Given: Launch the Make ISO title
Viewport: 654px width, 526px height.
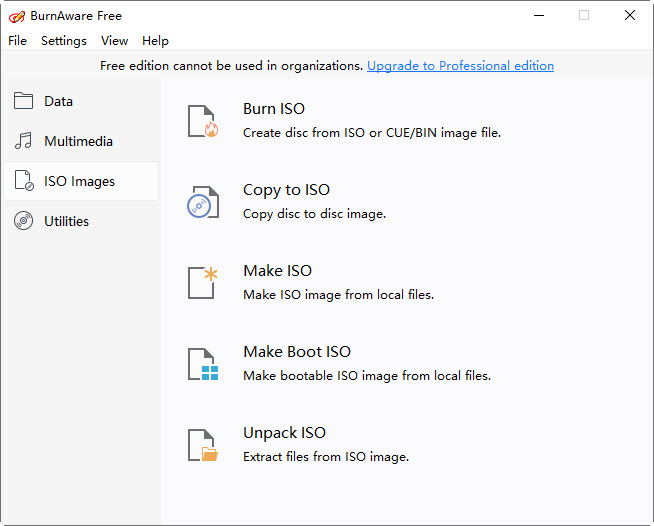Looking at the screenshot, I should pyautogui.click(x=277, y=271).
